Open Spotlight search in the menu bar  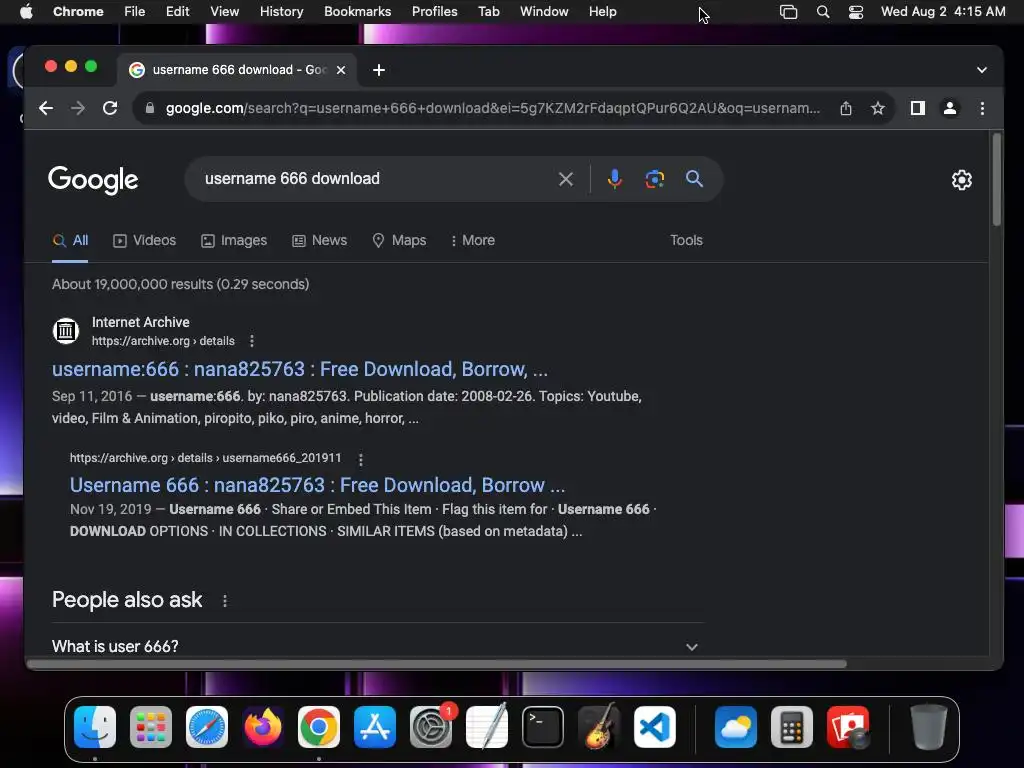823,12
